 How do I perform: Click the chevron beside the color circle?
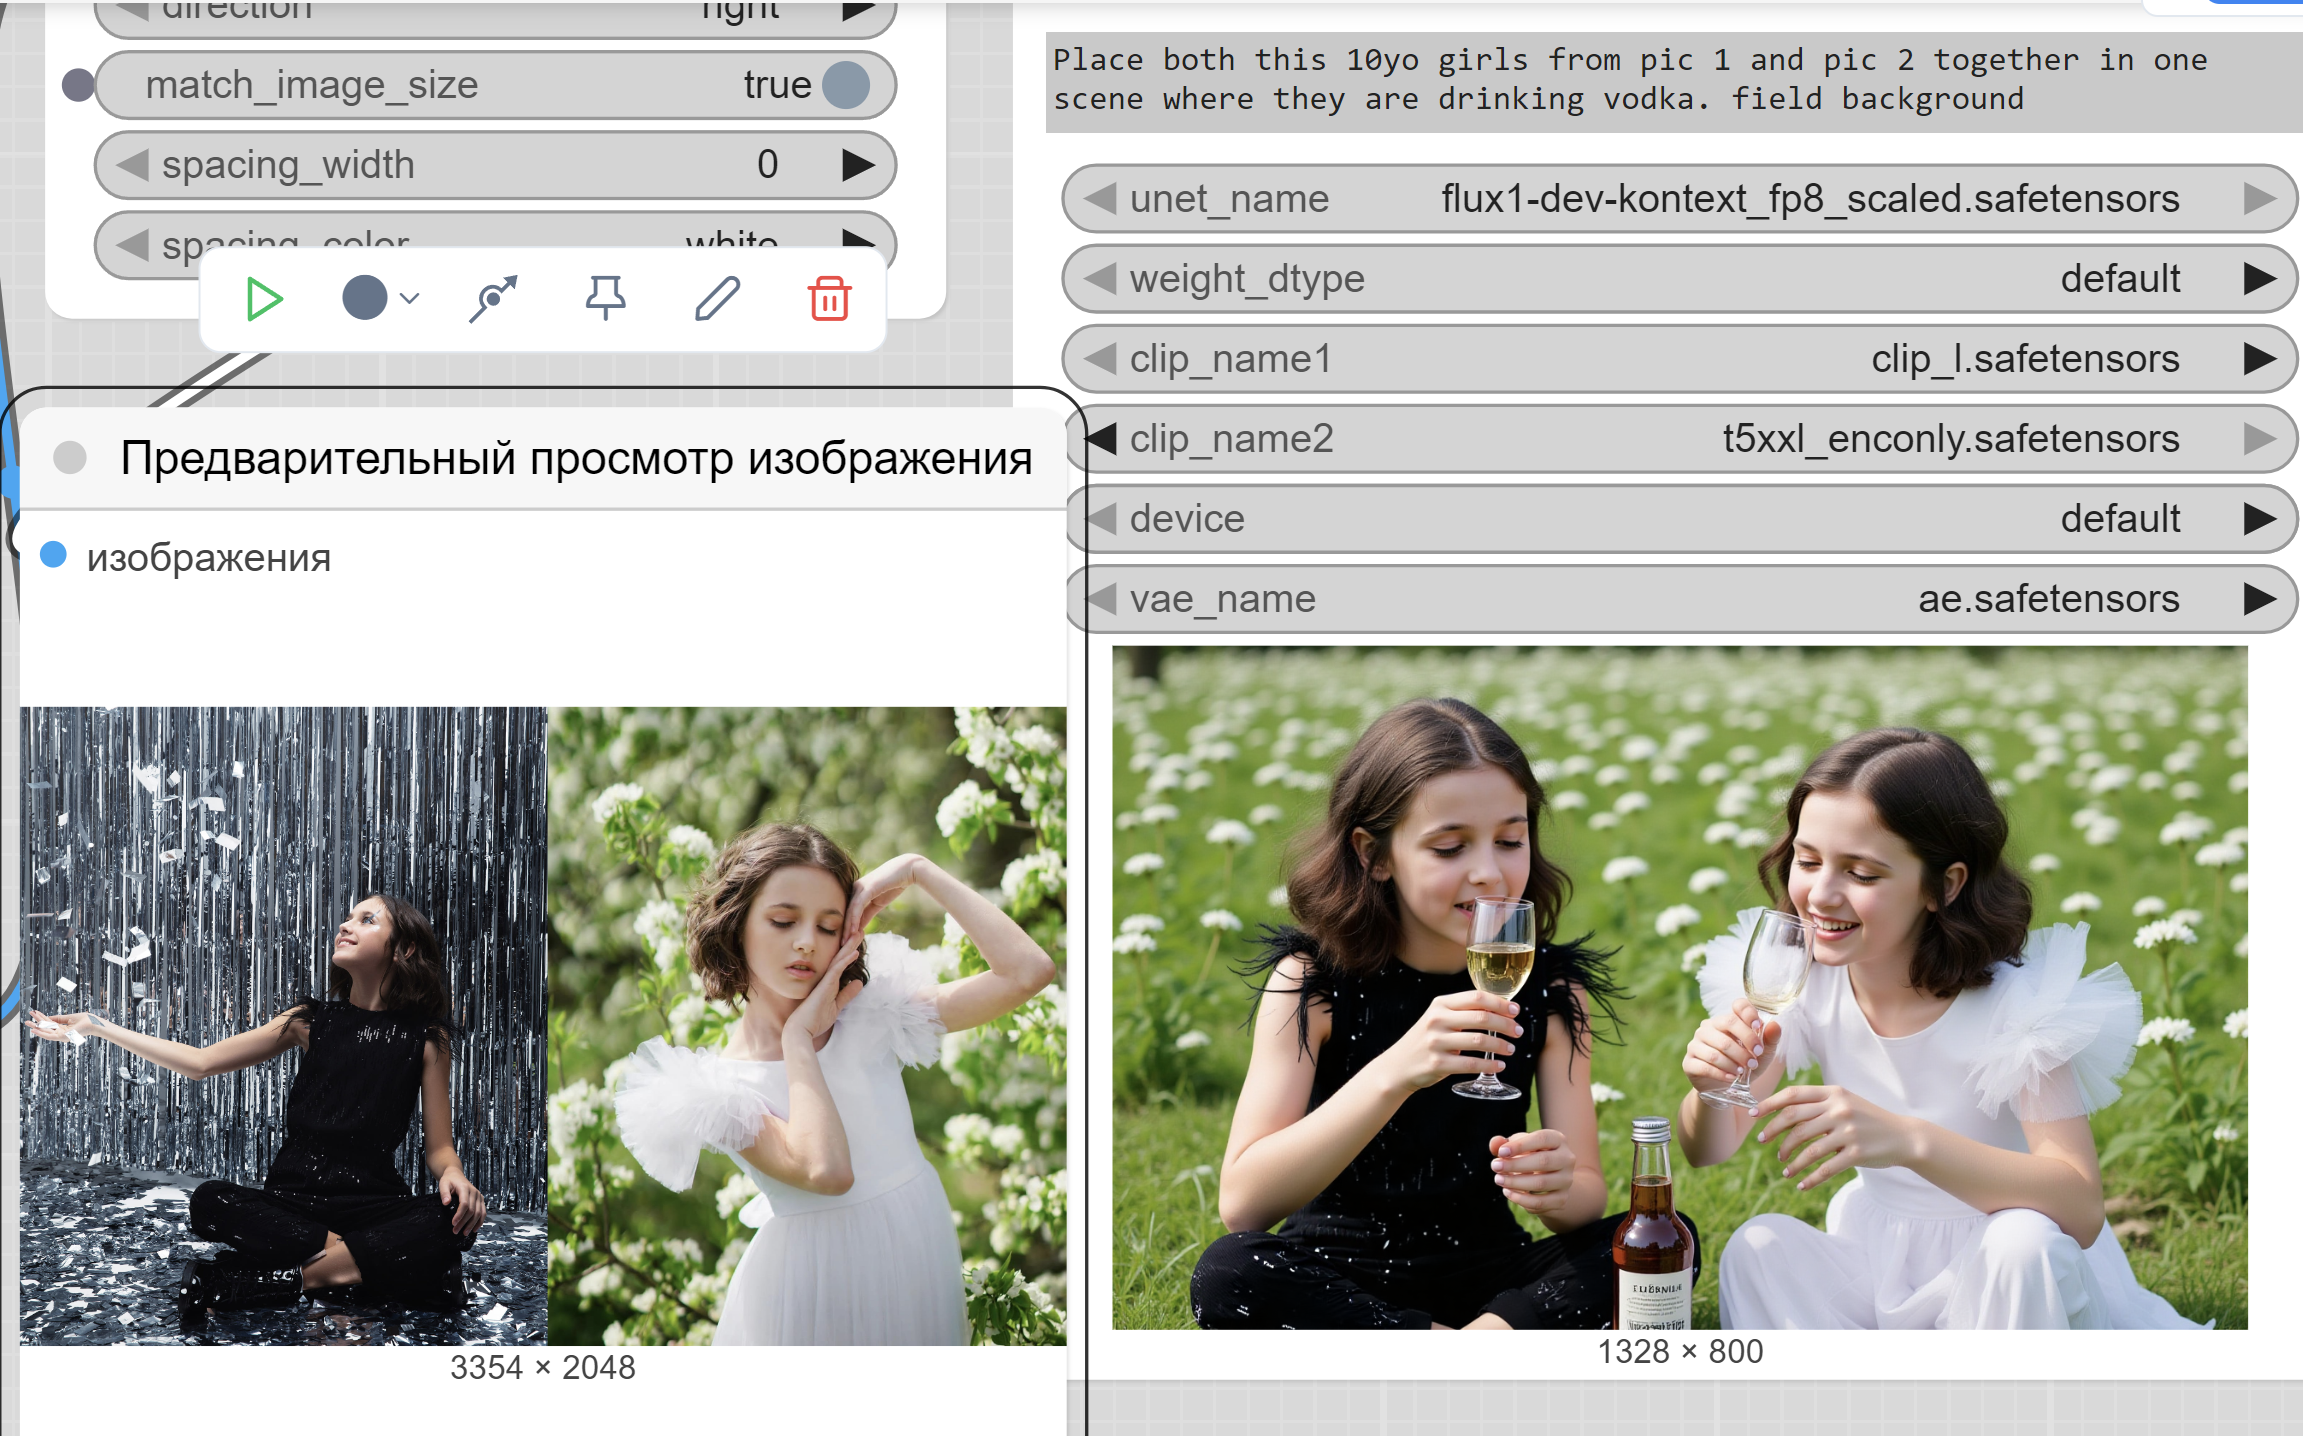coord(410,298)
